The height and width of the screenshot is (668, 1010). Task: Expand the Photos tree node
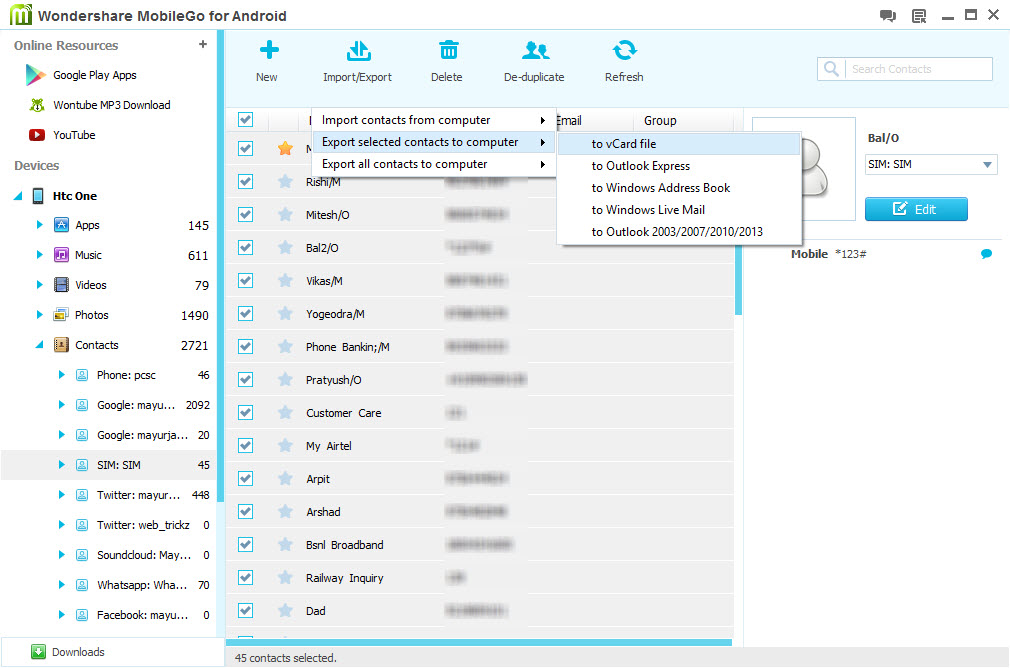tap(39, 315)
